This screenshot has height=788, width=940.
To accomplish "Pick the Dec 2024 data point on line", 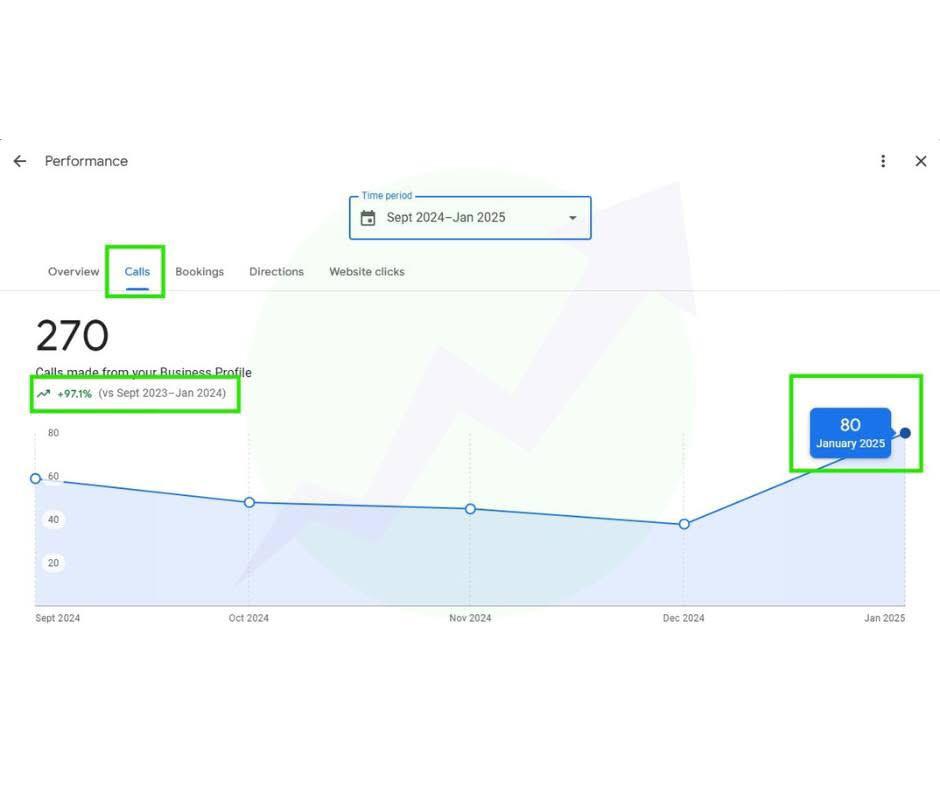I will 684,524.
